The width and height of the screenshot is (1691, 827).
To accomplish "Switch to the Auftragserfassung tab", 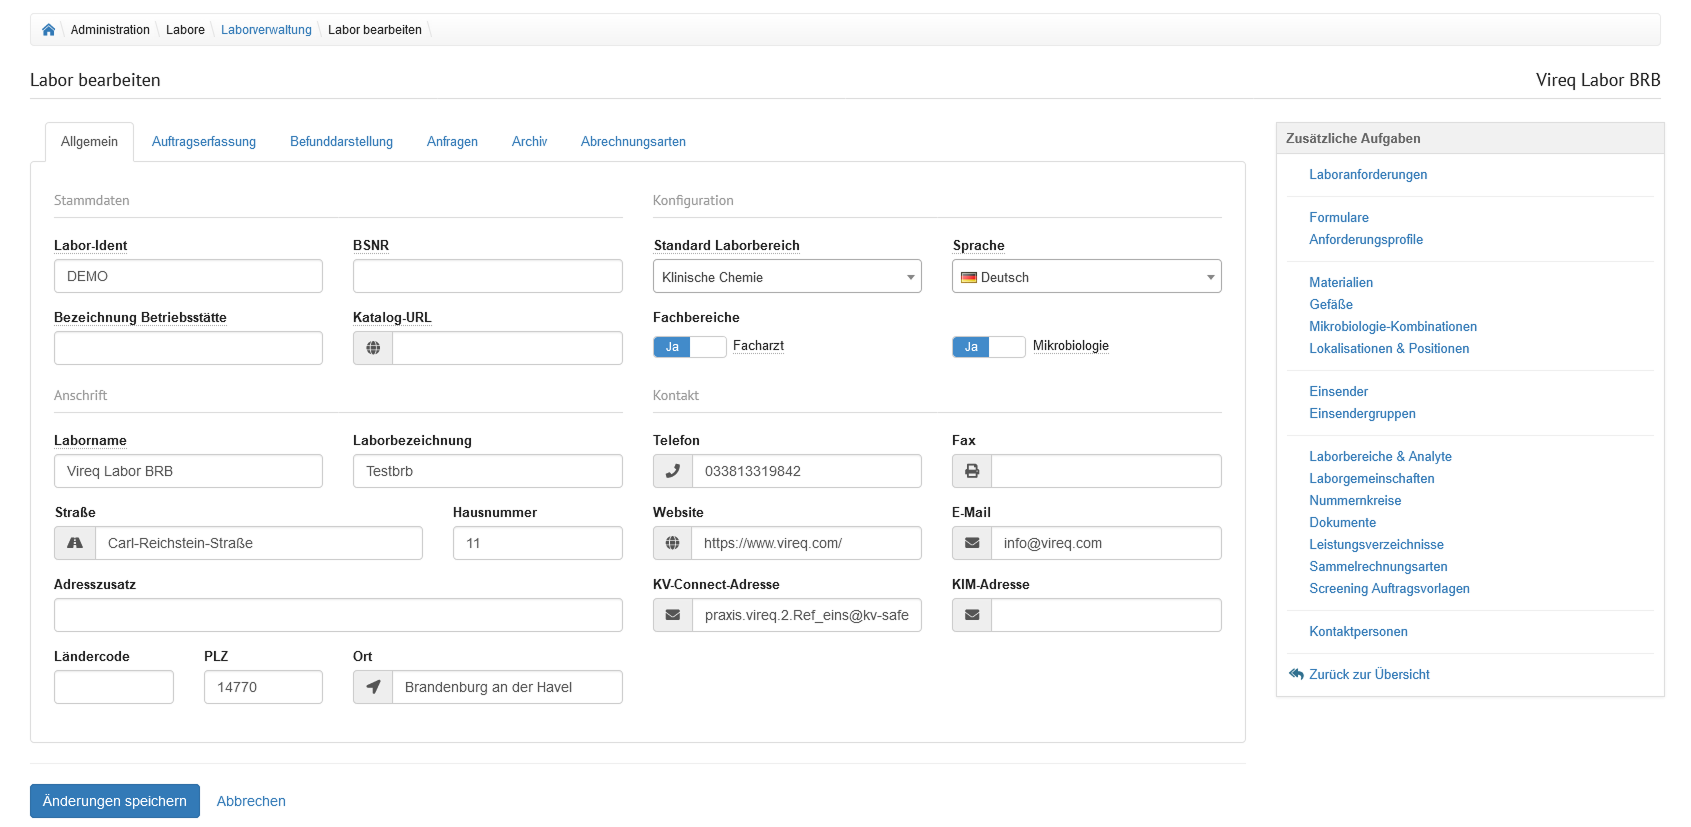I will coord(204,142).
